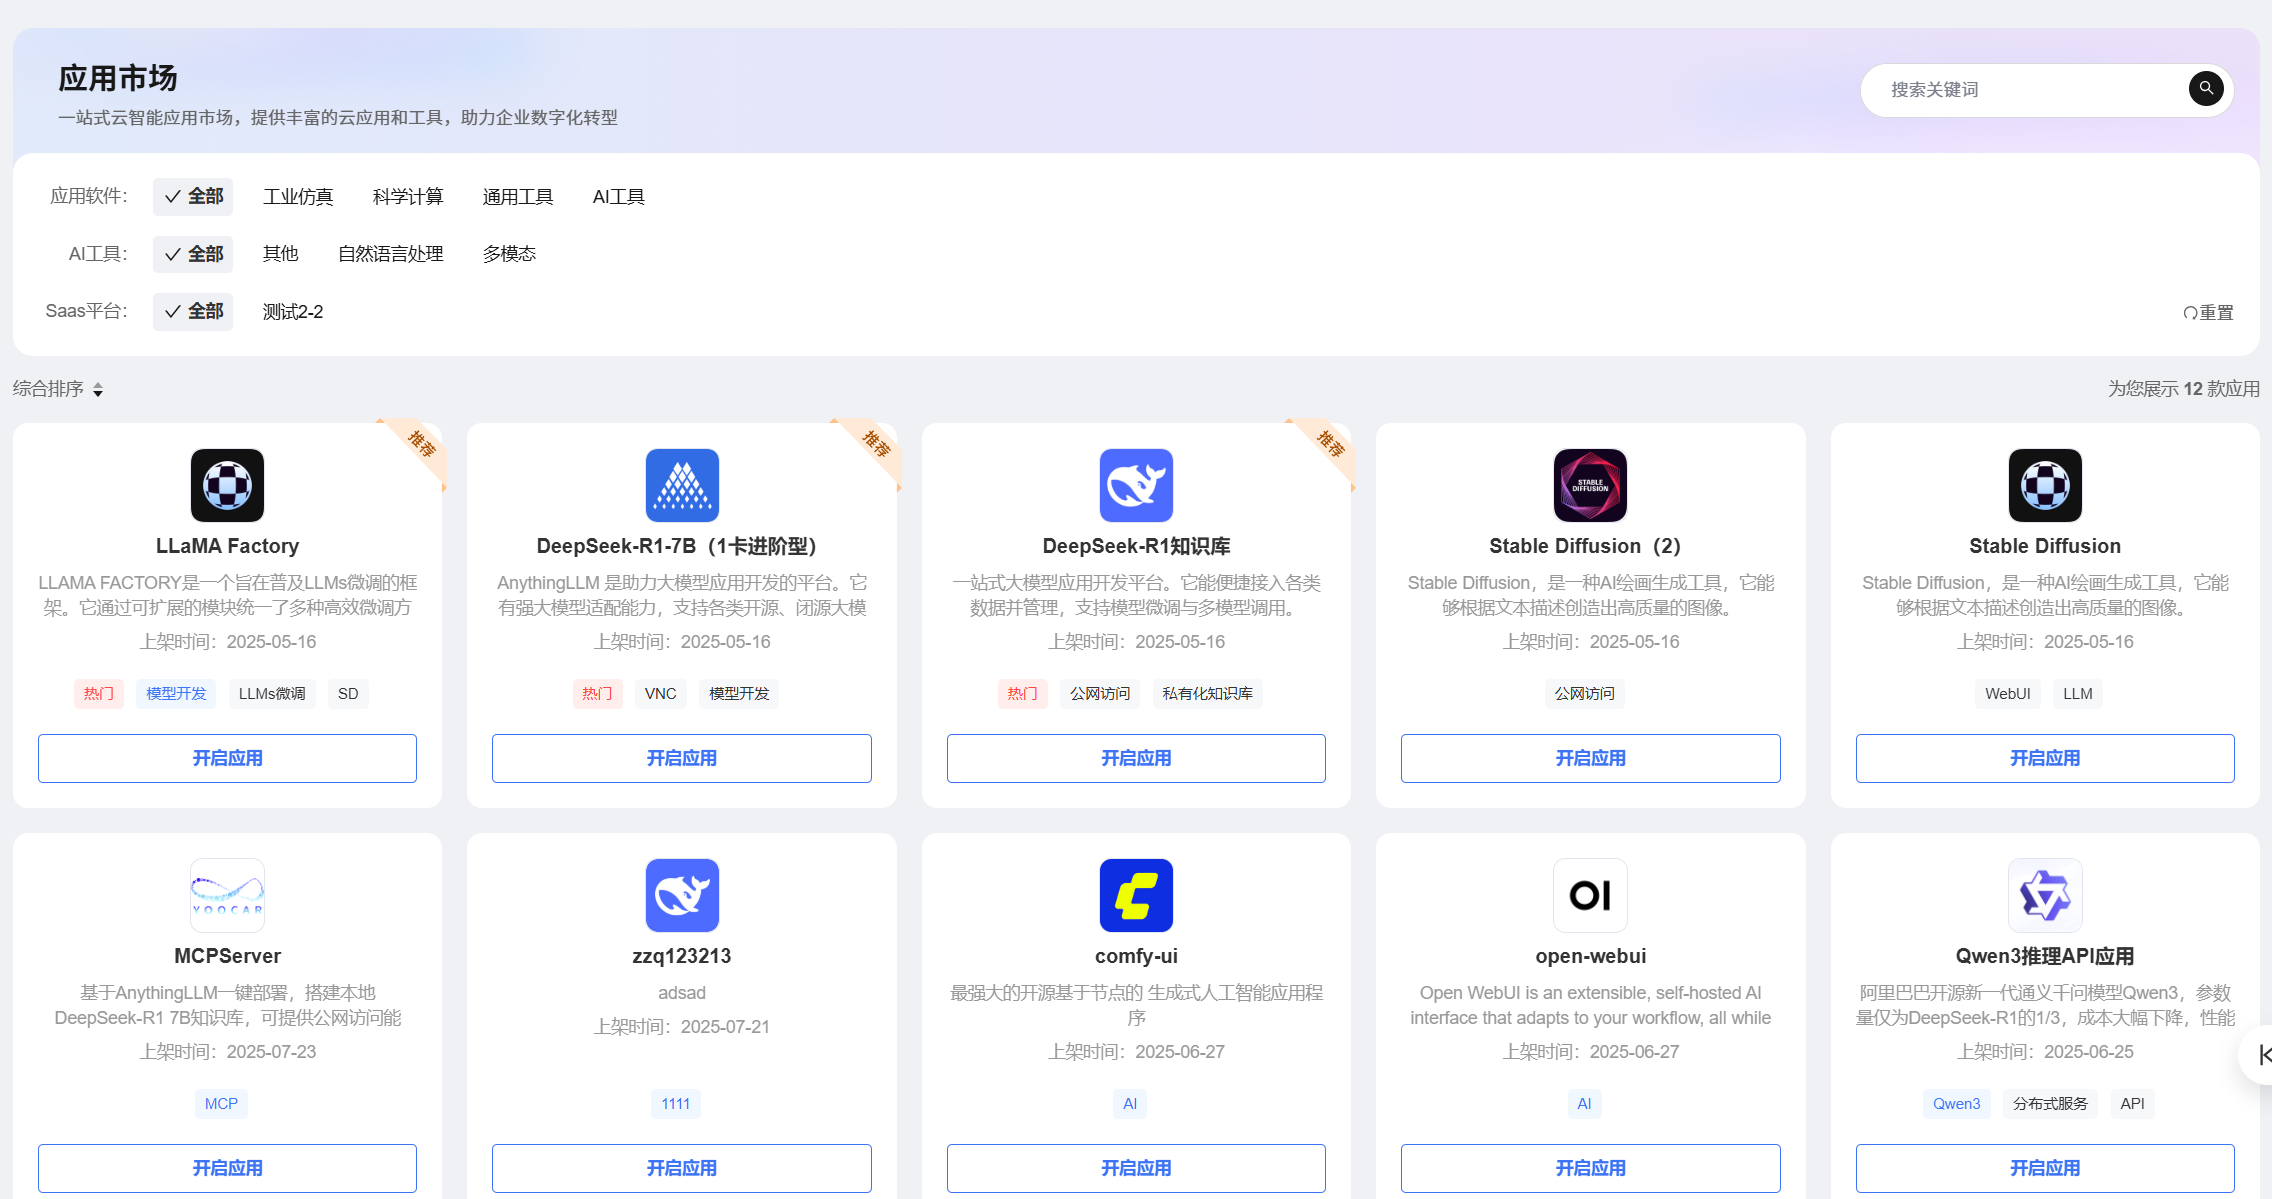
Task: Click the 分布式服务 tag
Action: 2050,1104
